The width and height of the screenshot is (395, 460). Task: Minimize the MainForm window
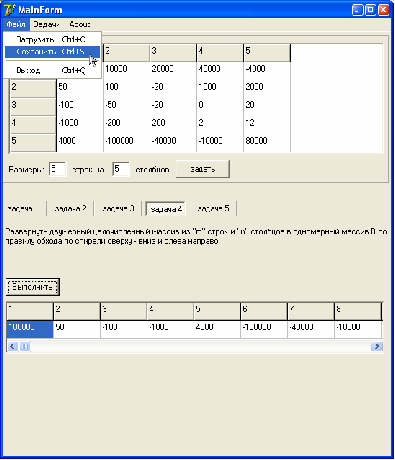pos(358,10)
